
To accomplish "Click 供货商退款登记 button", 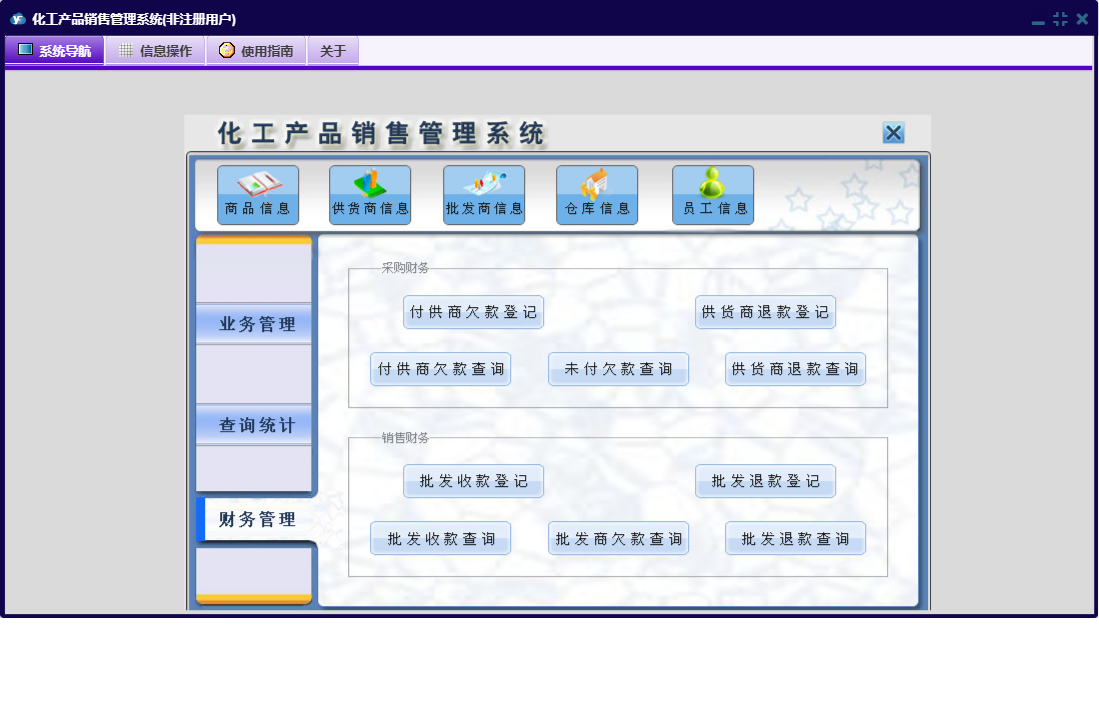I will click(765, 312).
